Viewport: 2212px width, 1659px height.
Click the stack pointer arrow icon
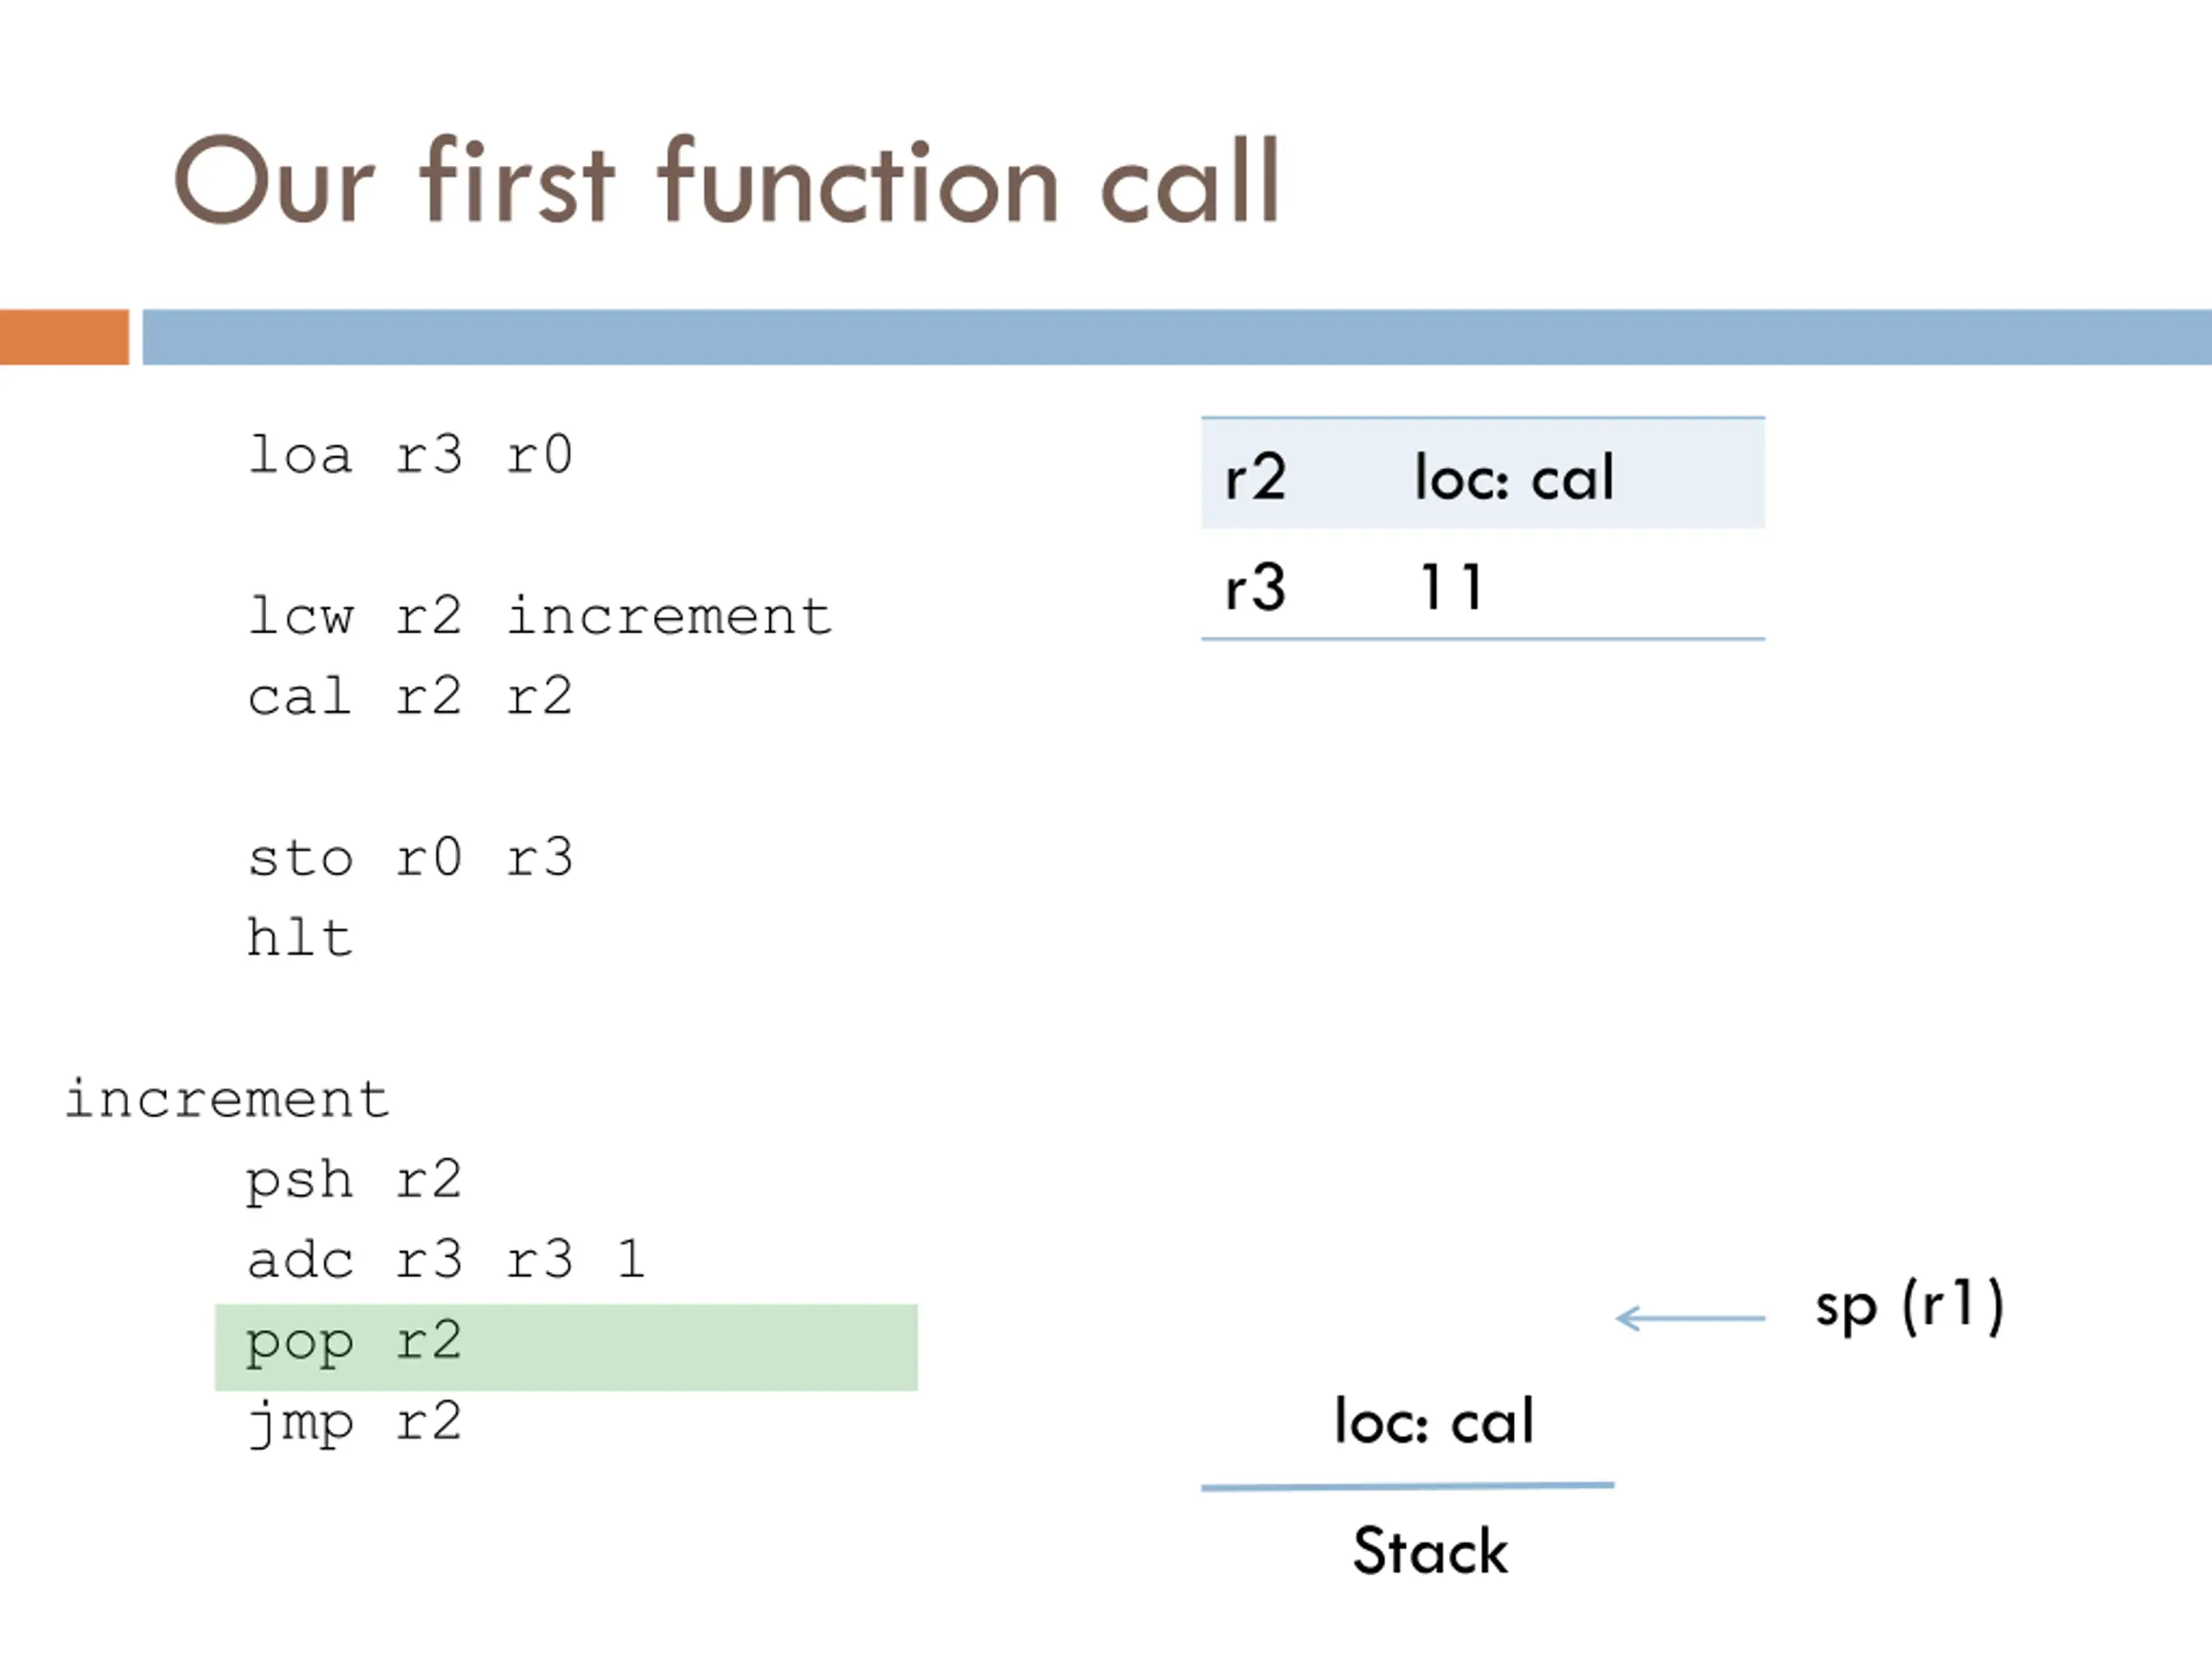point(1691,1319)
